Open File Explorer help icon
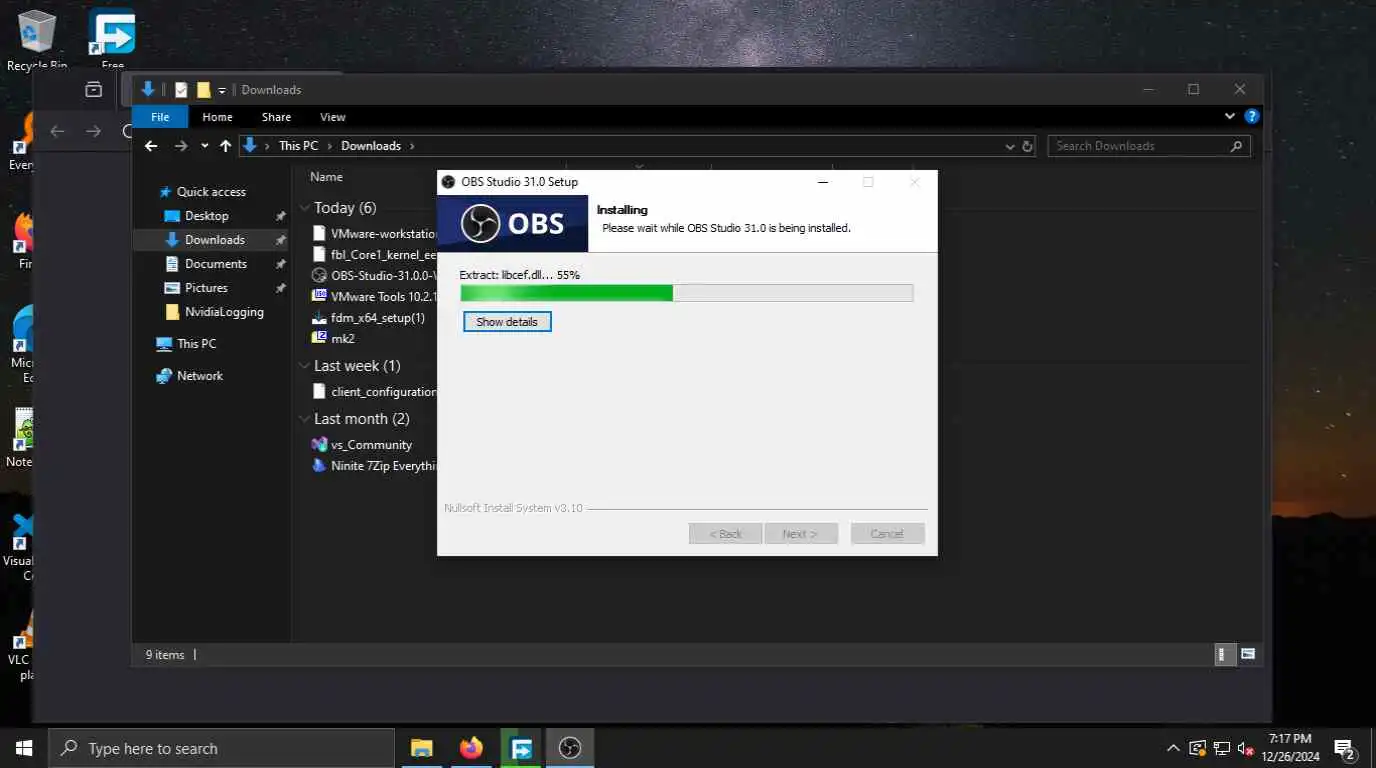This screenshot has width=1376, height=768. [x=1252, y=116]
